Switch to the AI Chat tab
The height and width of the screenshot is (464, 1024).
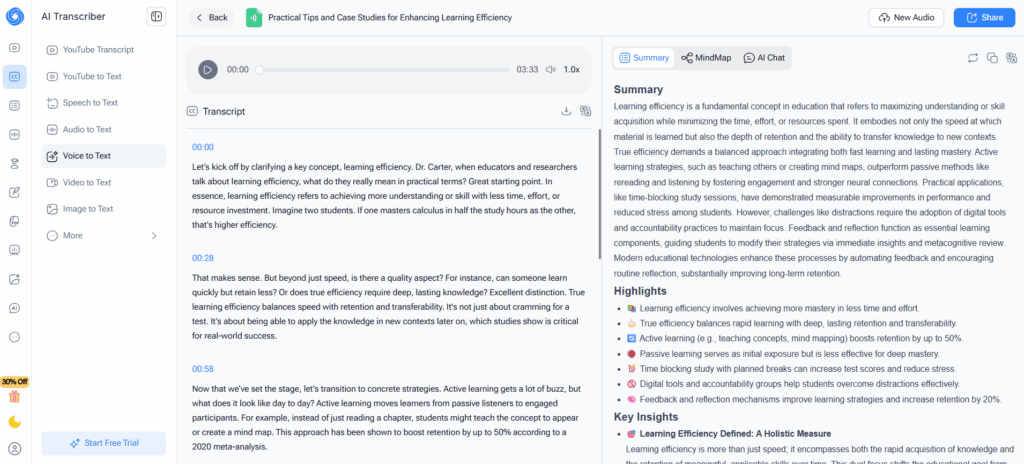pyautogui.click(x=764, y=58)
